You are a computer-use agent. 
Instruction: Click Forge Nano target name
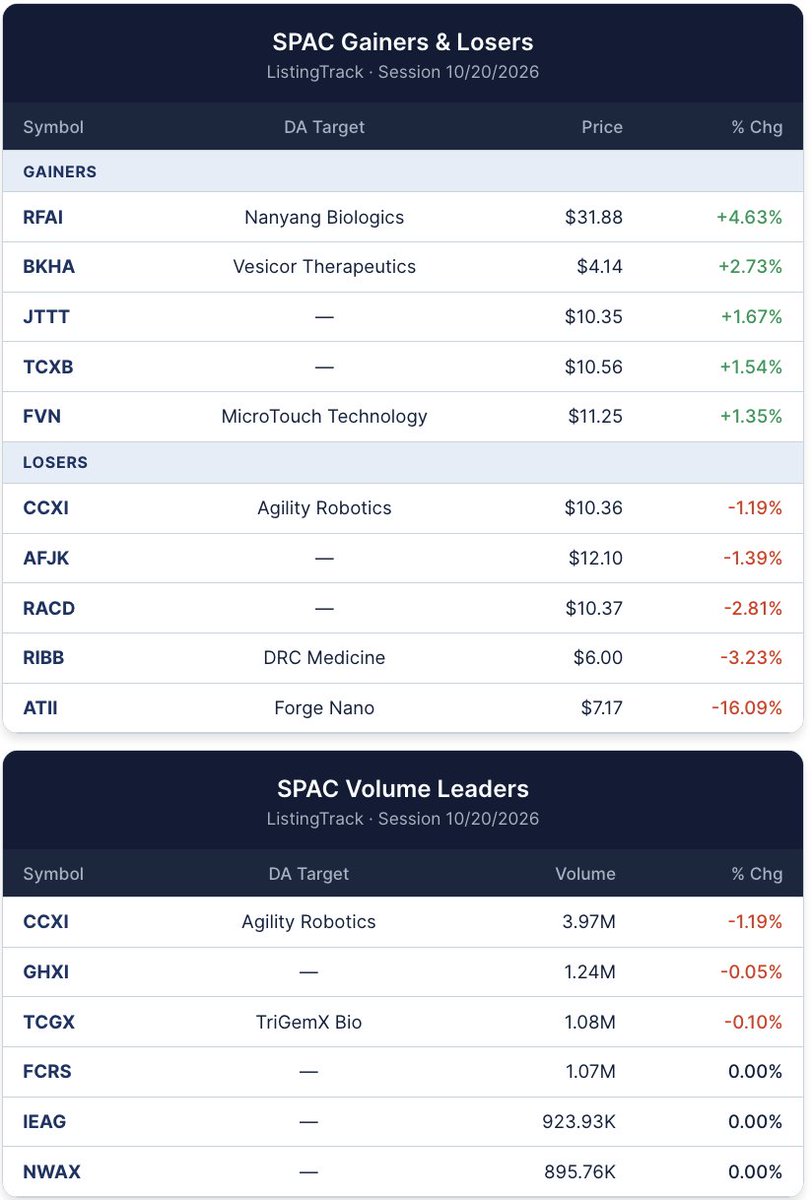pyautogui.click(x=324, y=708)
